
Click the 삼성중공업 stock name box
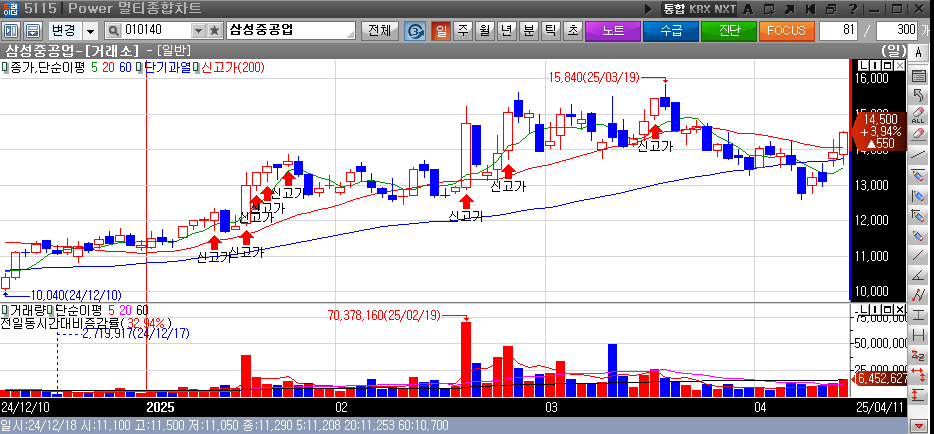click(290, 30)
